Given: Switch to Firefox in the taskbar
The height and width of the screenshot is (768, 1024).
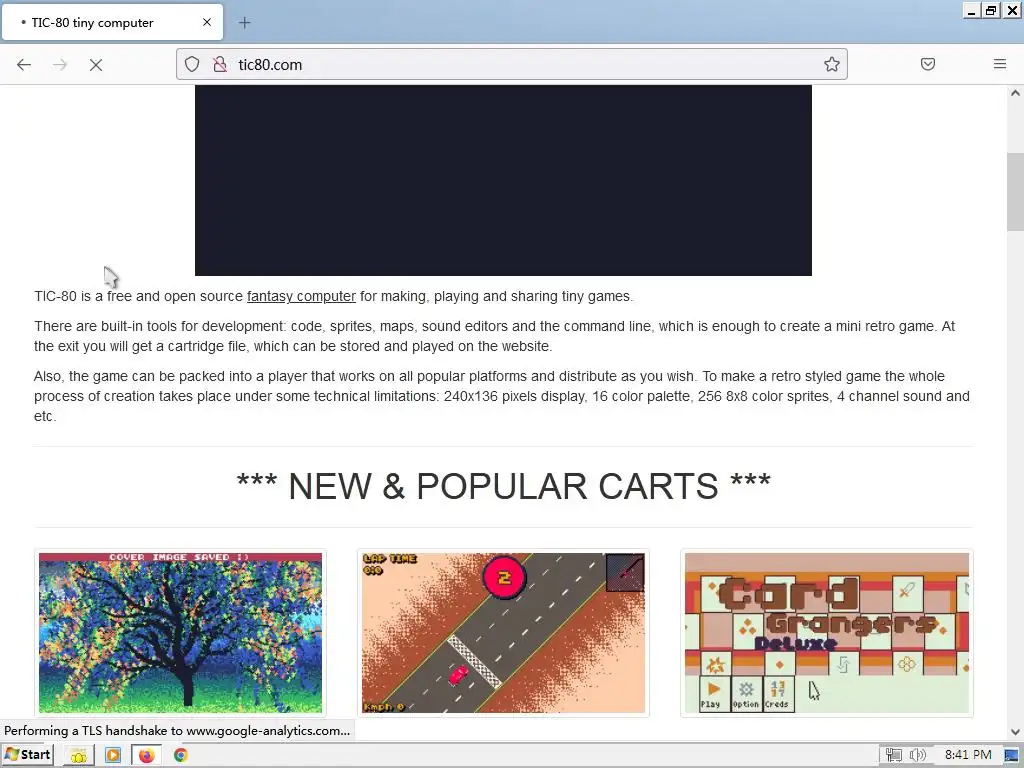Looking at the screenshot, I should (146, 756).
